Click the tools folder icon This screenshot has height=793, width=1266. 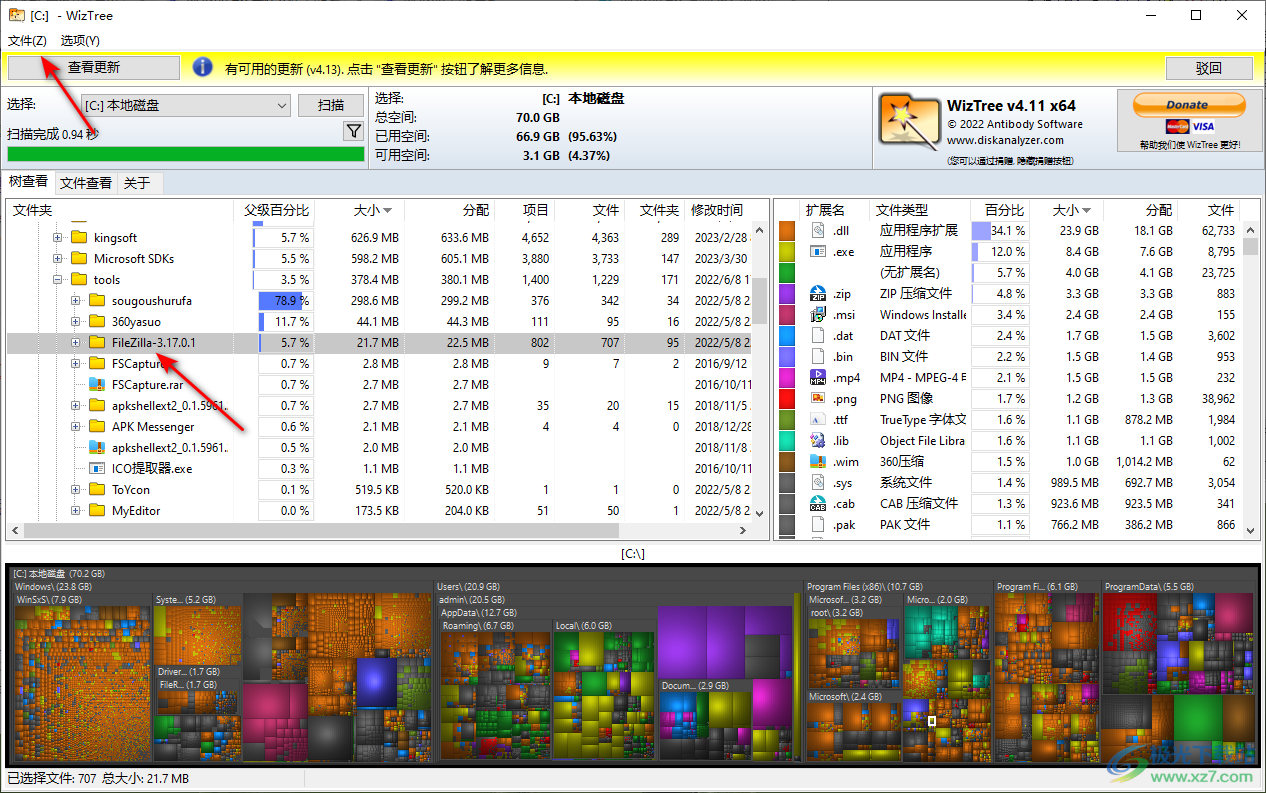79,280
